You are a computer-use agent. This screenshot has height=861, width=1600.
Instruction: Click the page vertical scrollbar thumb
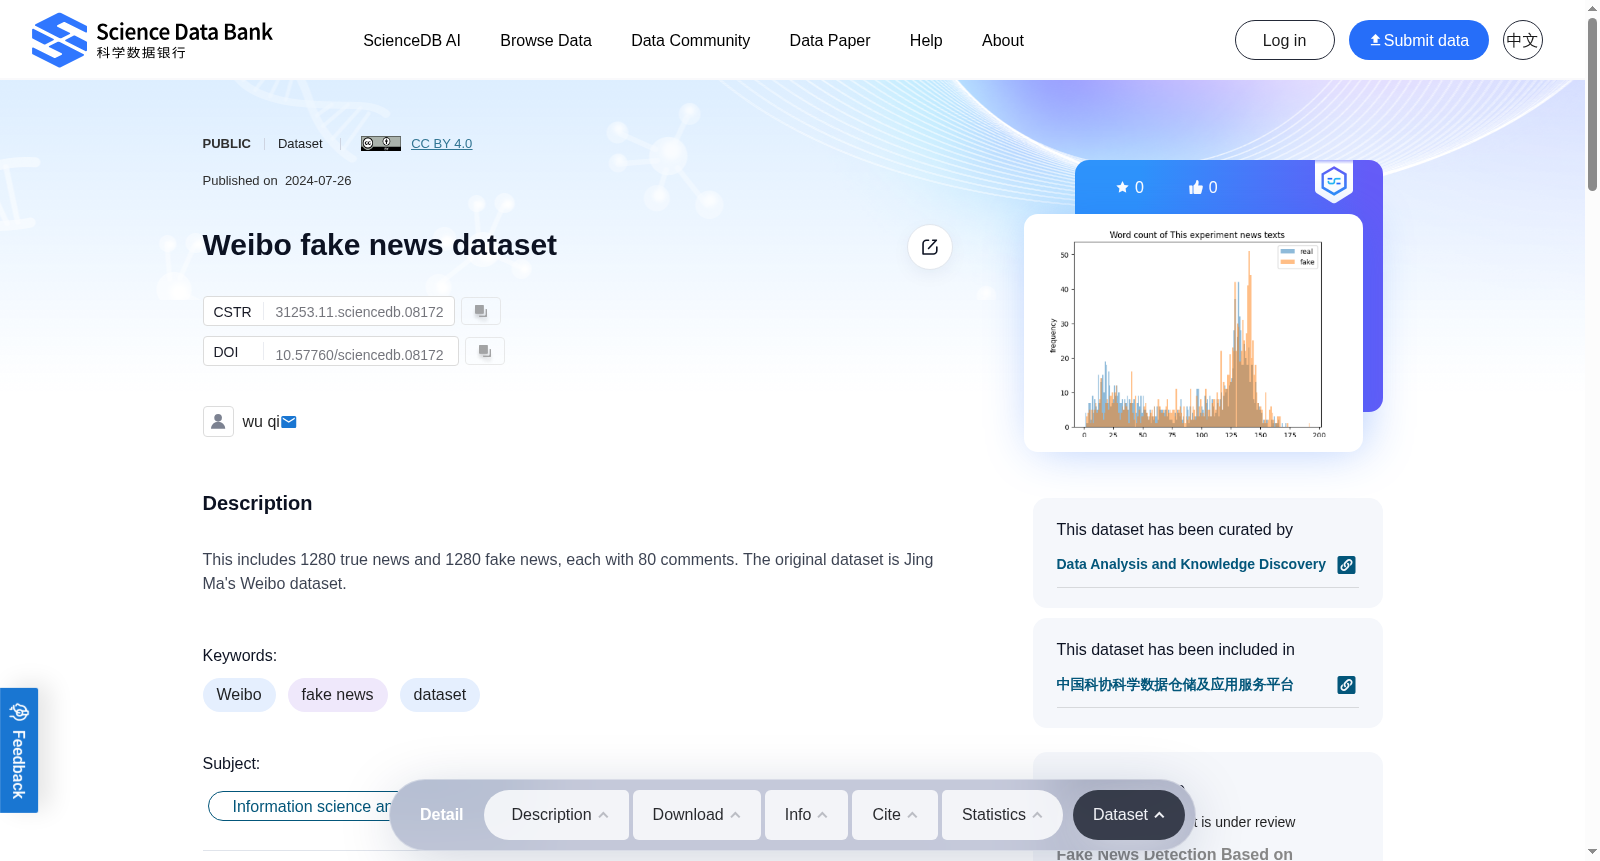[x=1592, y=104]
